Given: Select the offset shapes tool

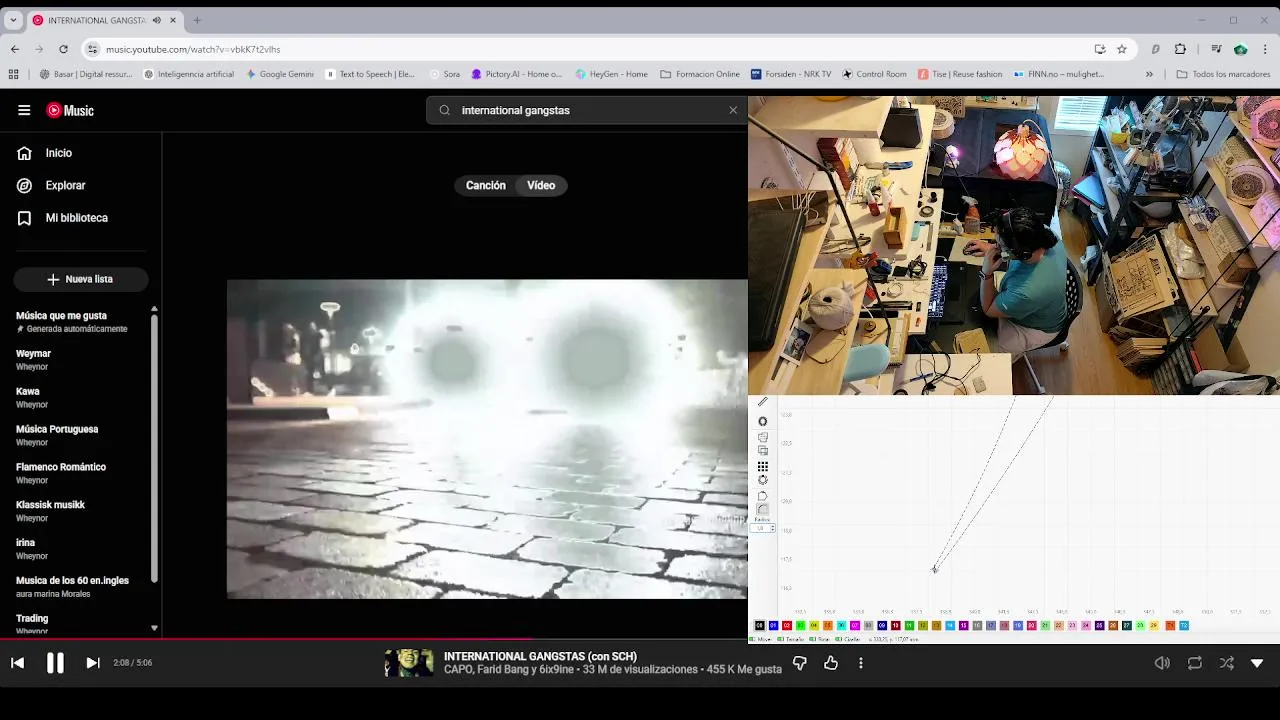Looking at the screenshot, I should tap(763, 437).
